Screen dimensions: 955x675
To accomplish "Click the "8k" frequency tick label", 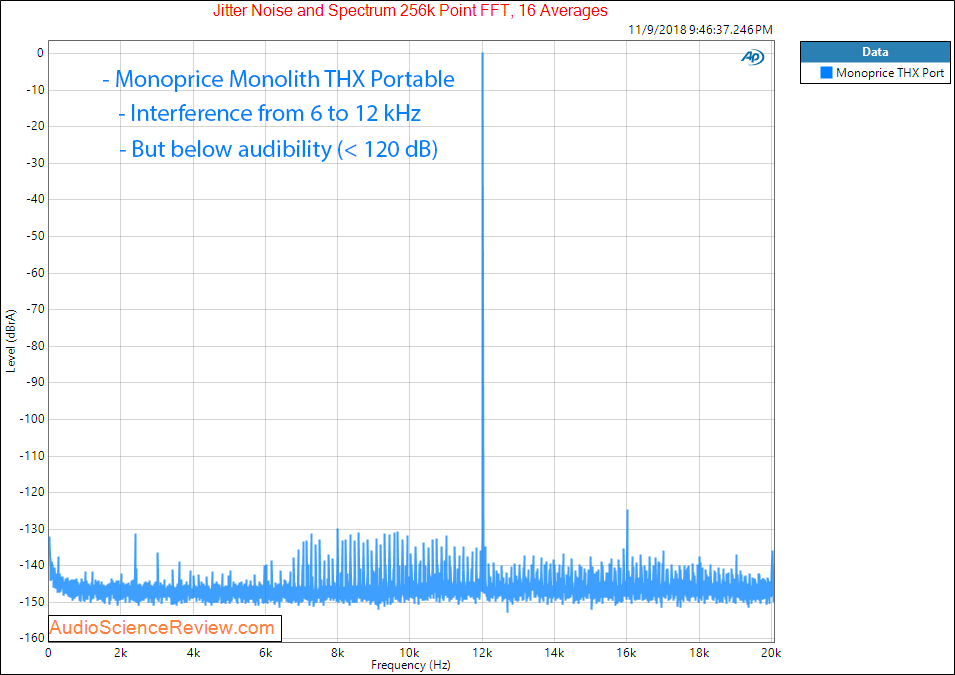I will (337, 652).
